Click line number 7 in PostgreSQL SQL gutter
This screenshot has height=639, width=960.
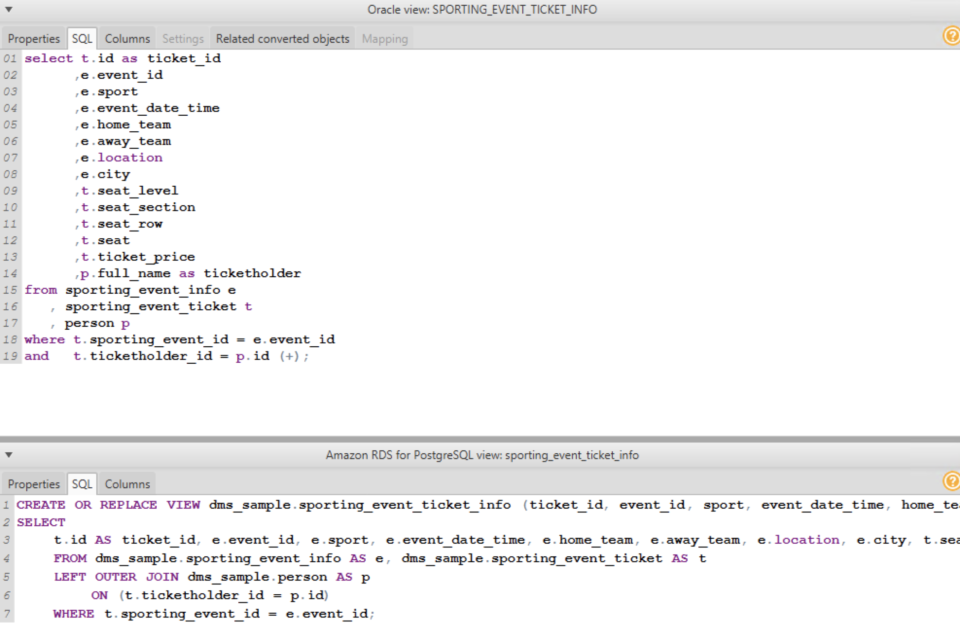(x=6, y=613)
